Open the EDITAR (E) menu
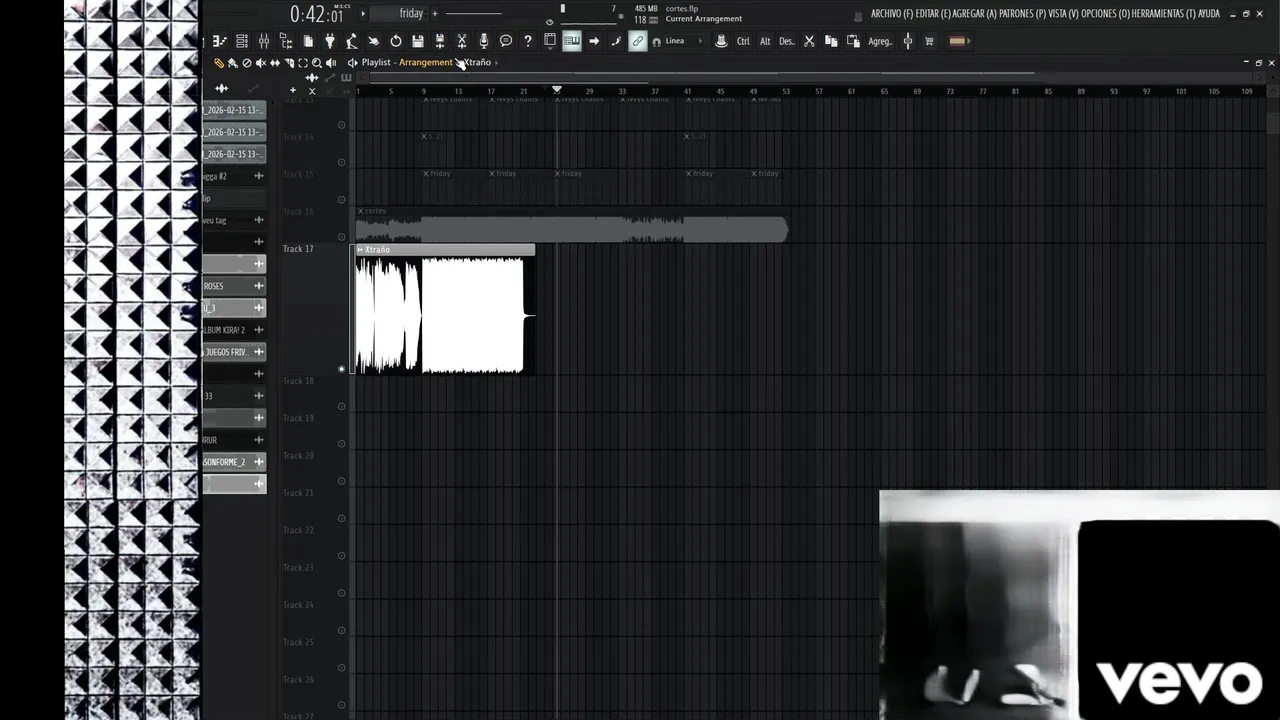The width and height of the screenshot is (1280, 720). [x=933, y=14]
